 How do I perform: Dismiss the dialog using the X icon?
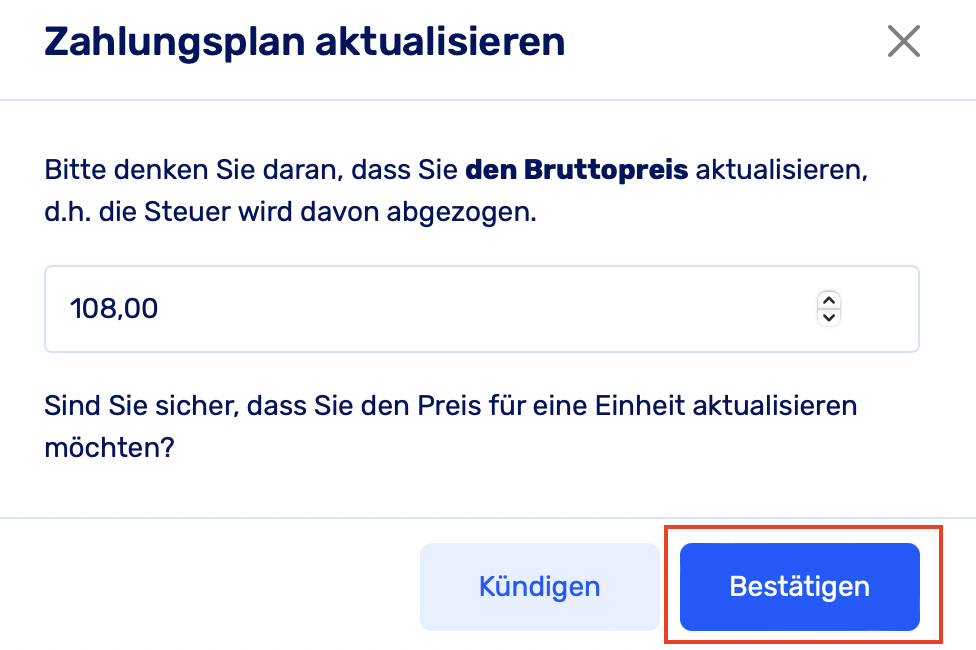pyautogui.click(x=903, y=42)
